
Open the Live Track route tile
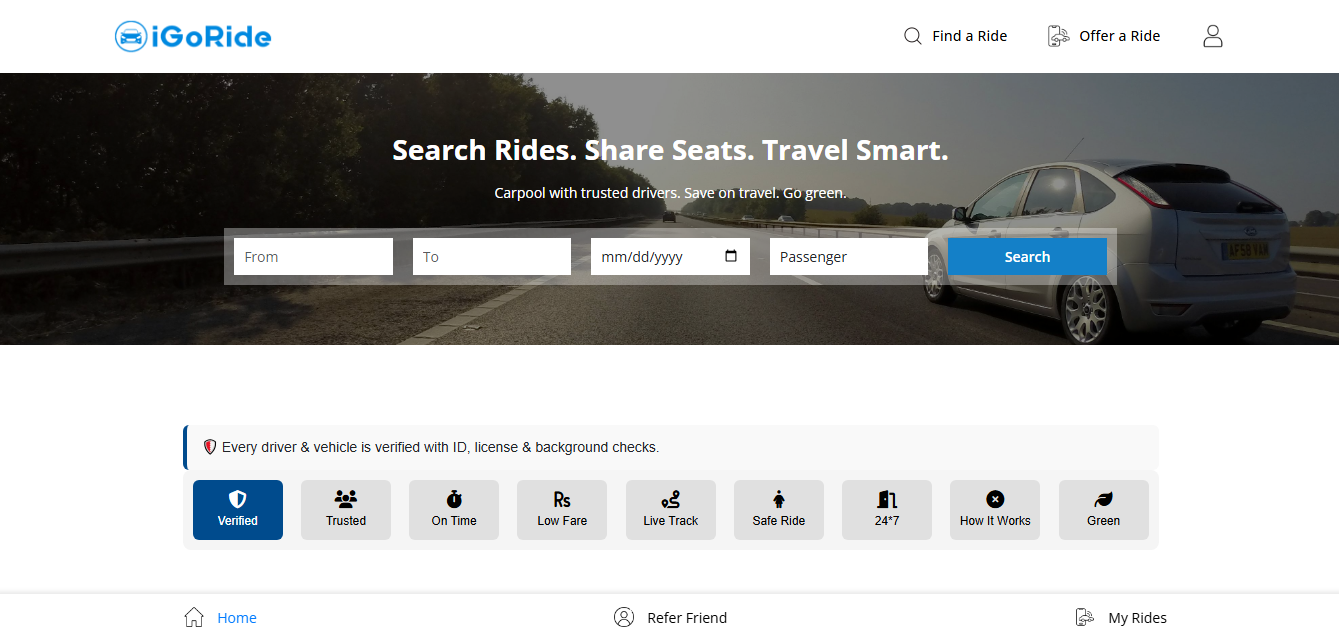click(670, 510)
